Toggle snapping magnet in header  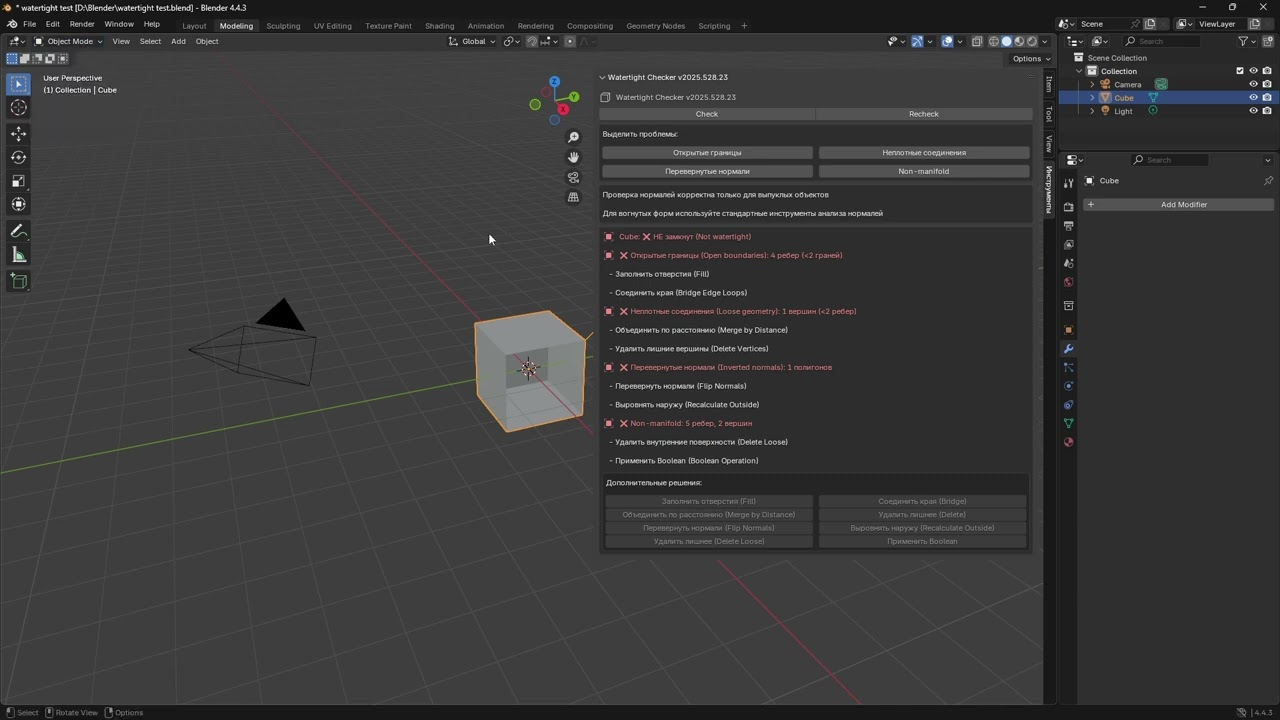point(531,41)
